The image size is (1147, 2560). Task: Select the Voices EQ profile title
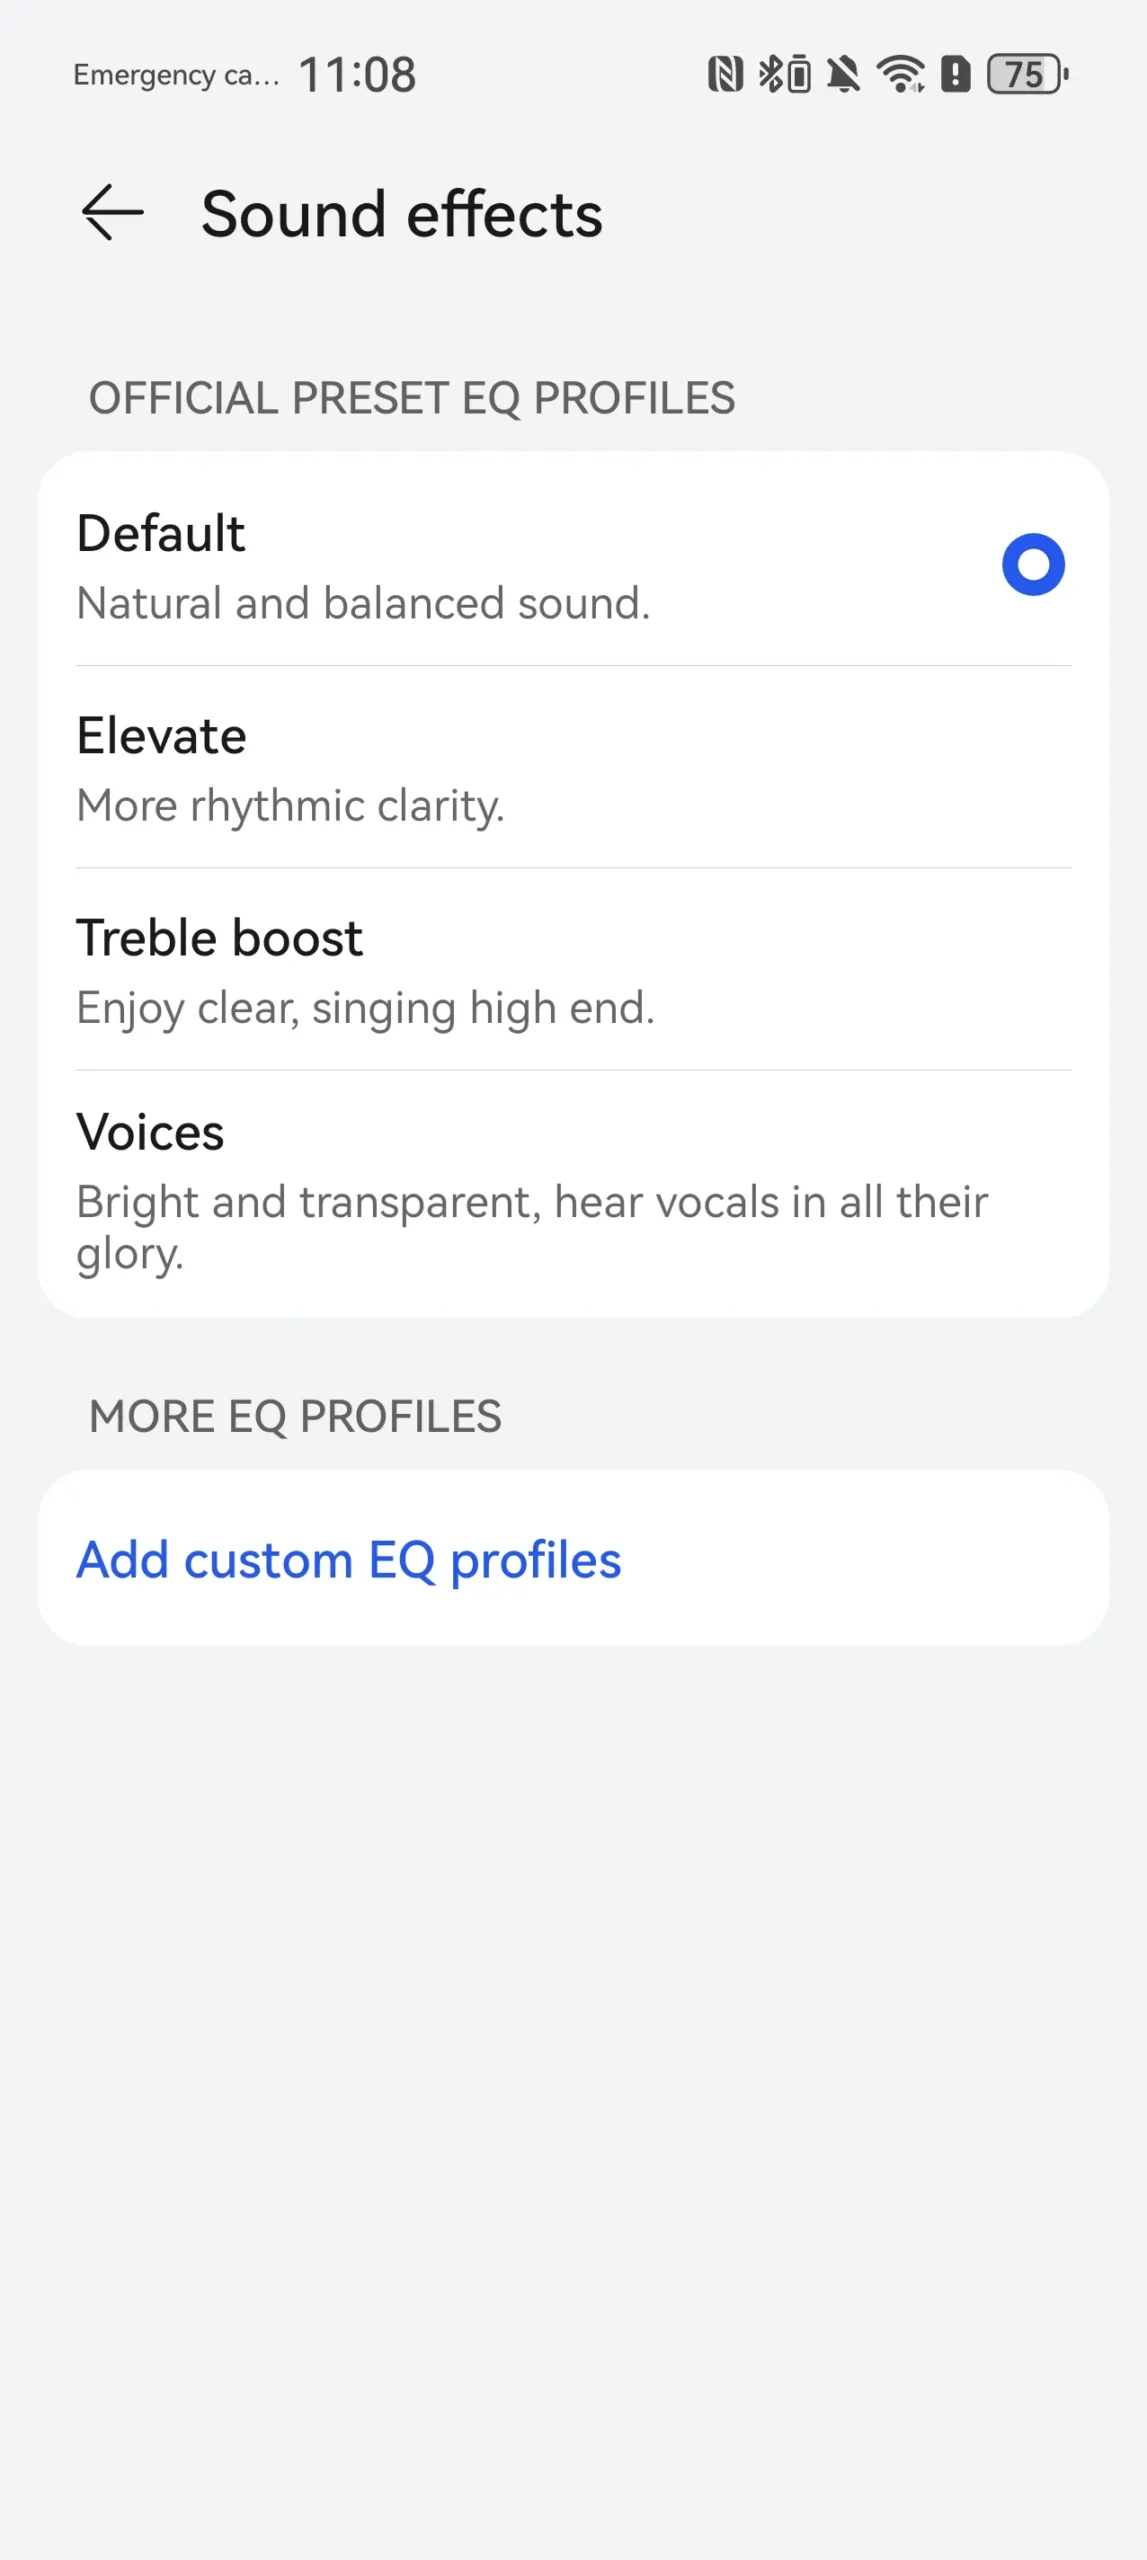[150, 1132]
